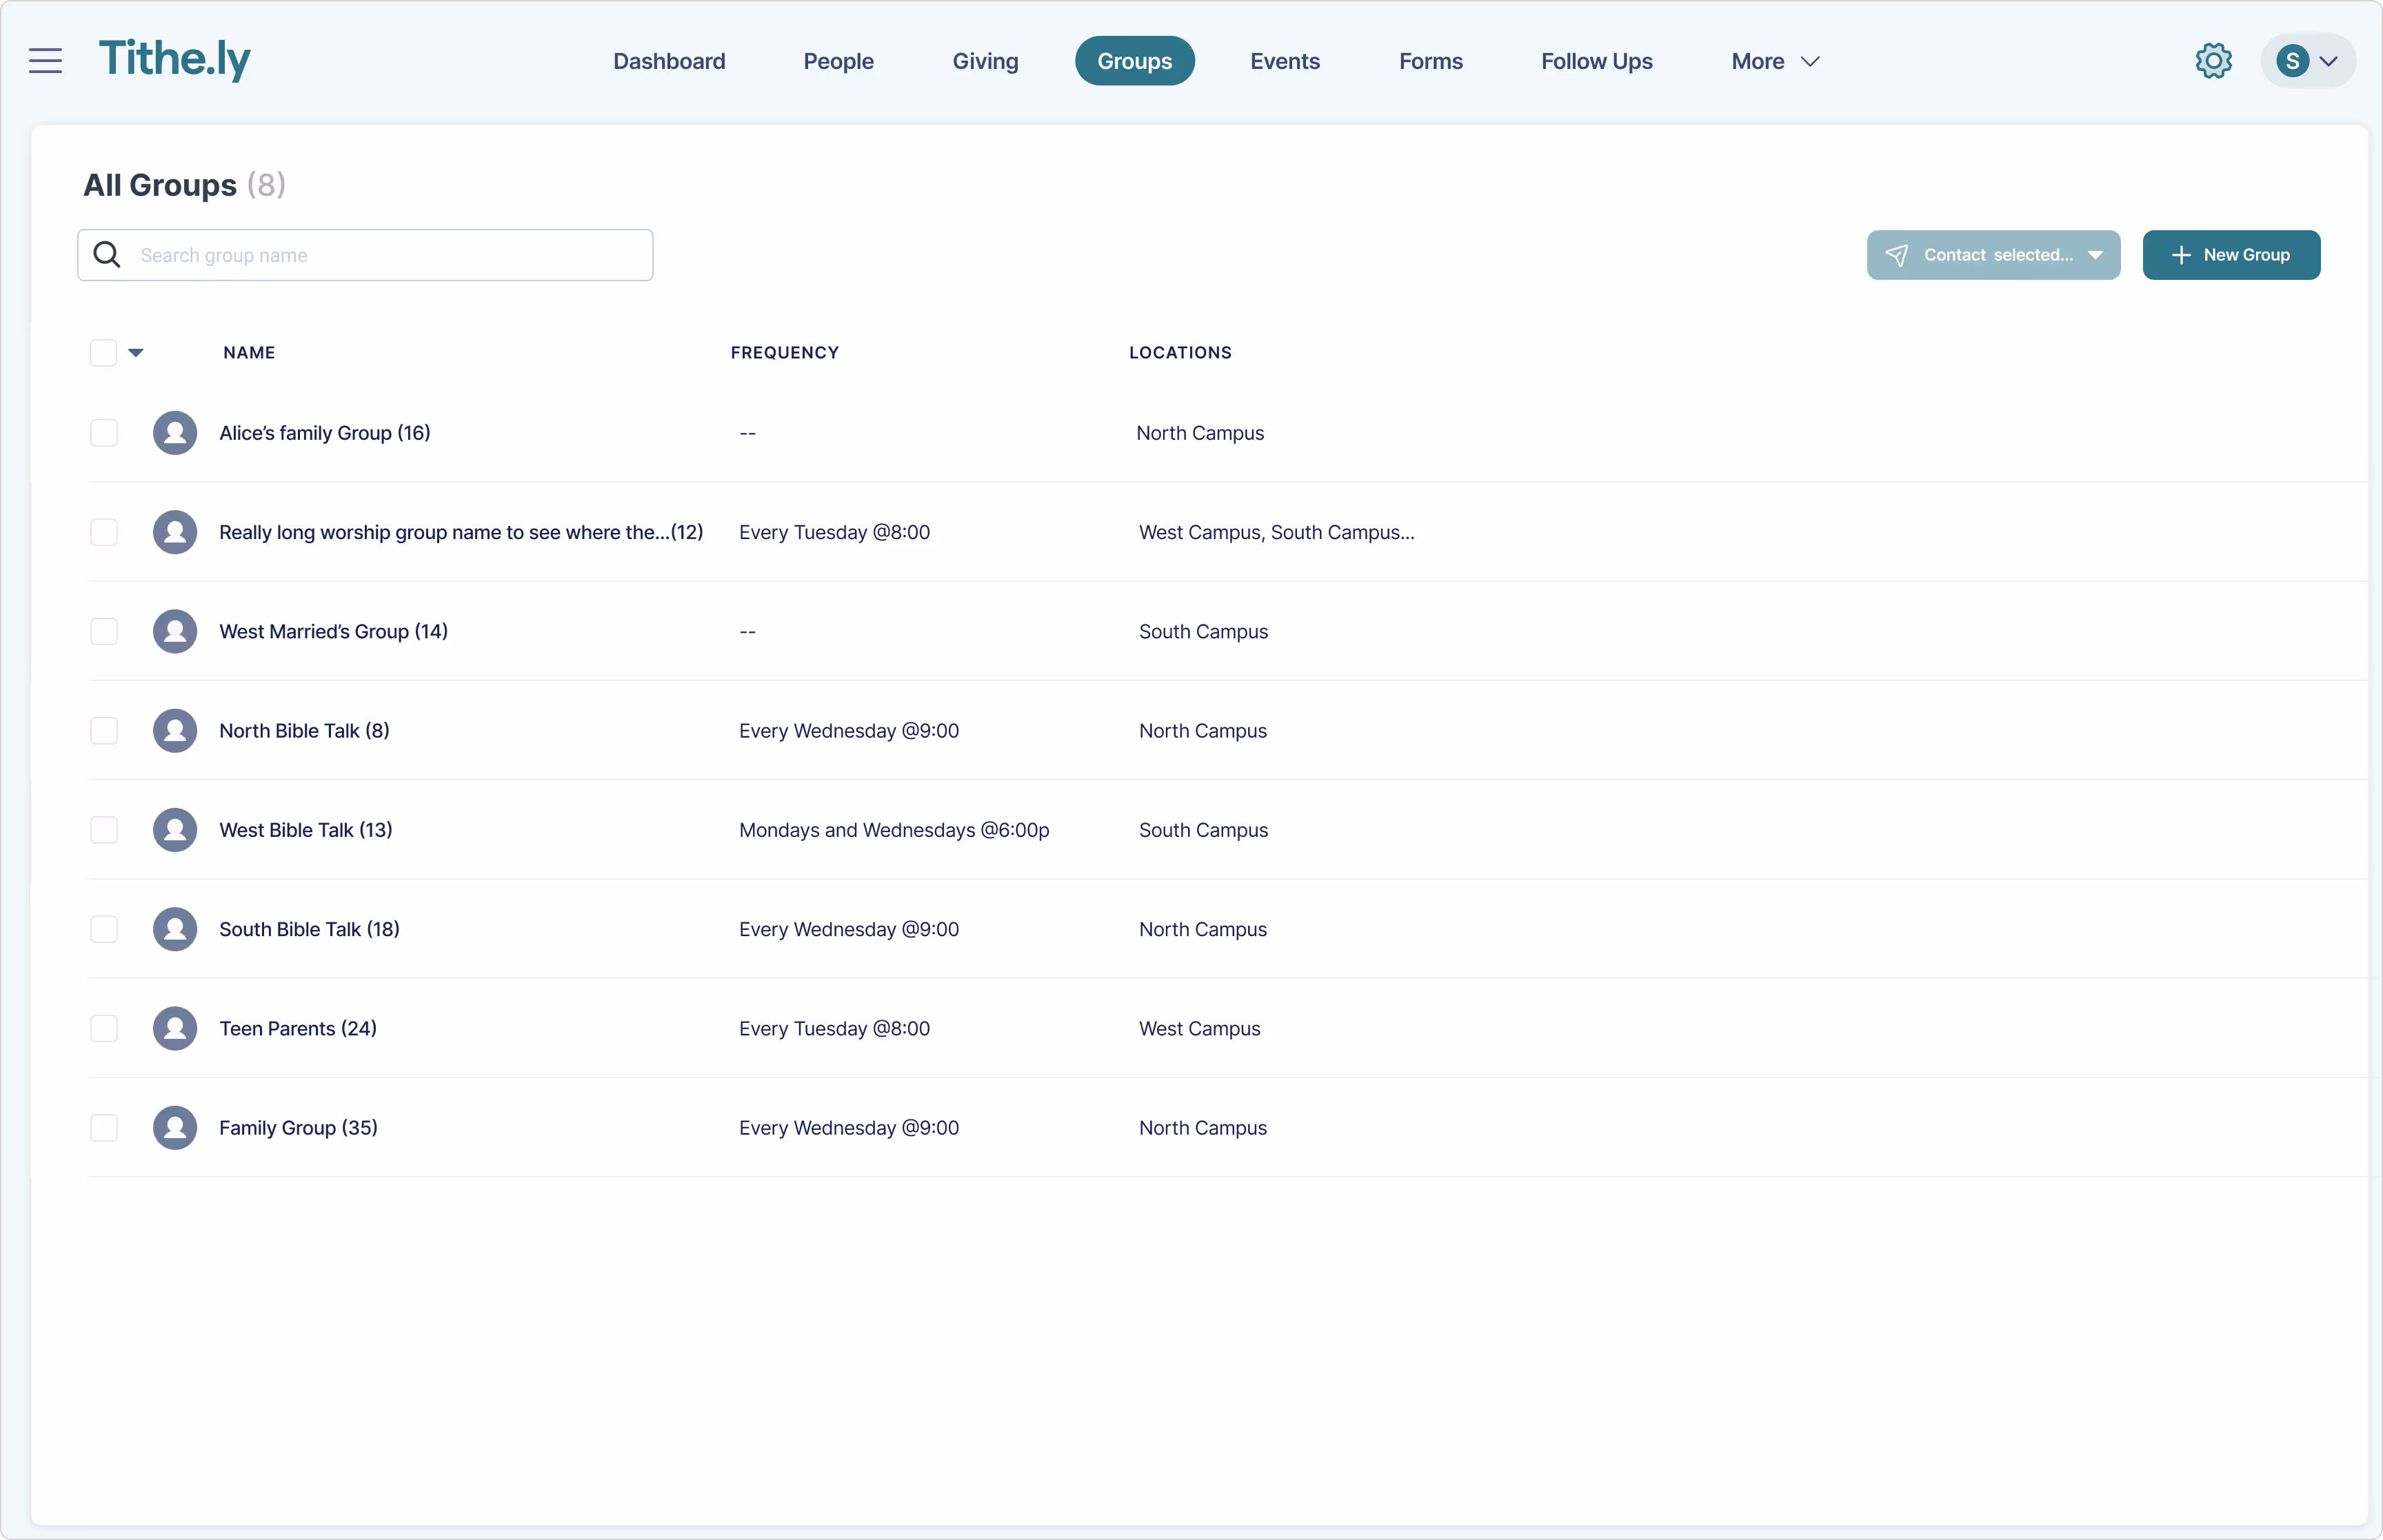
Task: Check the Family Group checkbox
Action: click(104, 1128)
